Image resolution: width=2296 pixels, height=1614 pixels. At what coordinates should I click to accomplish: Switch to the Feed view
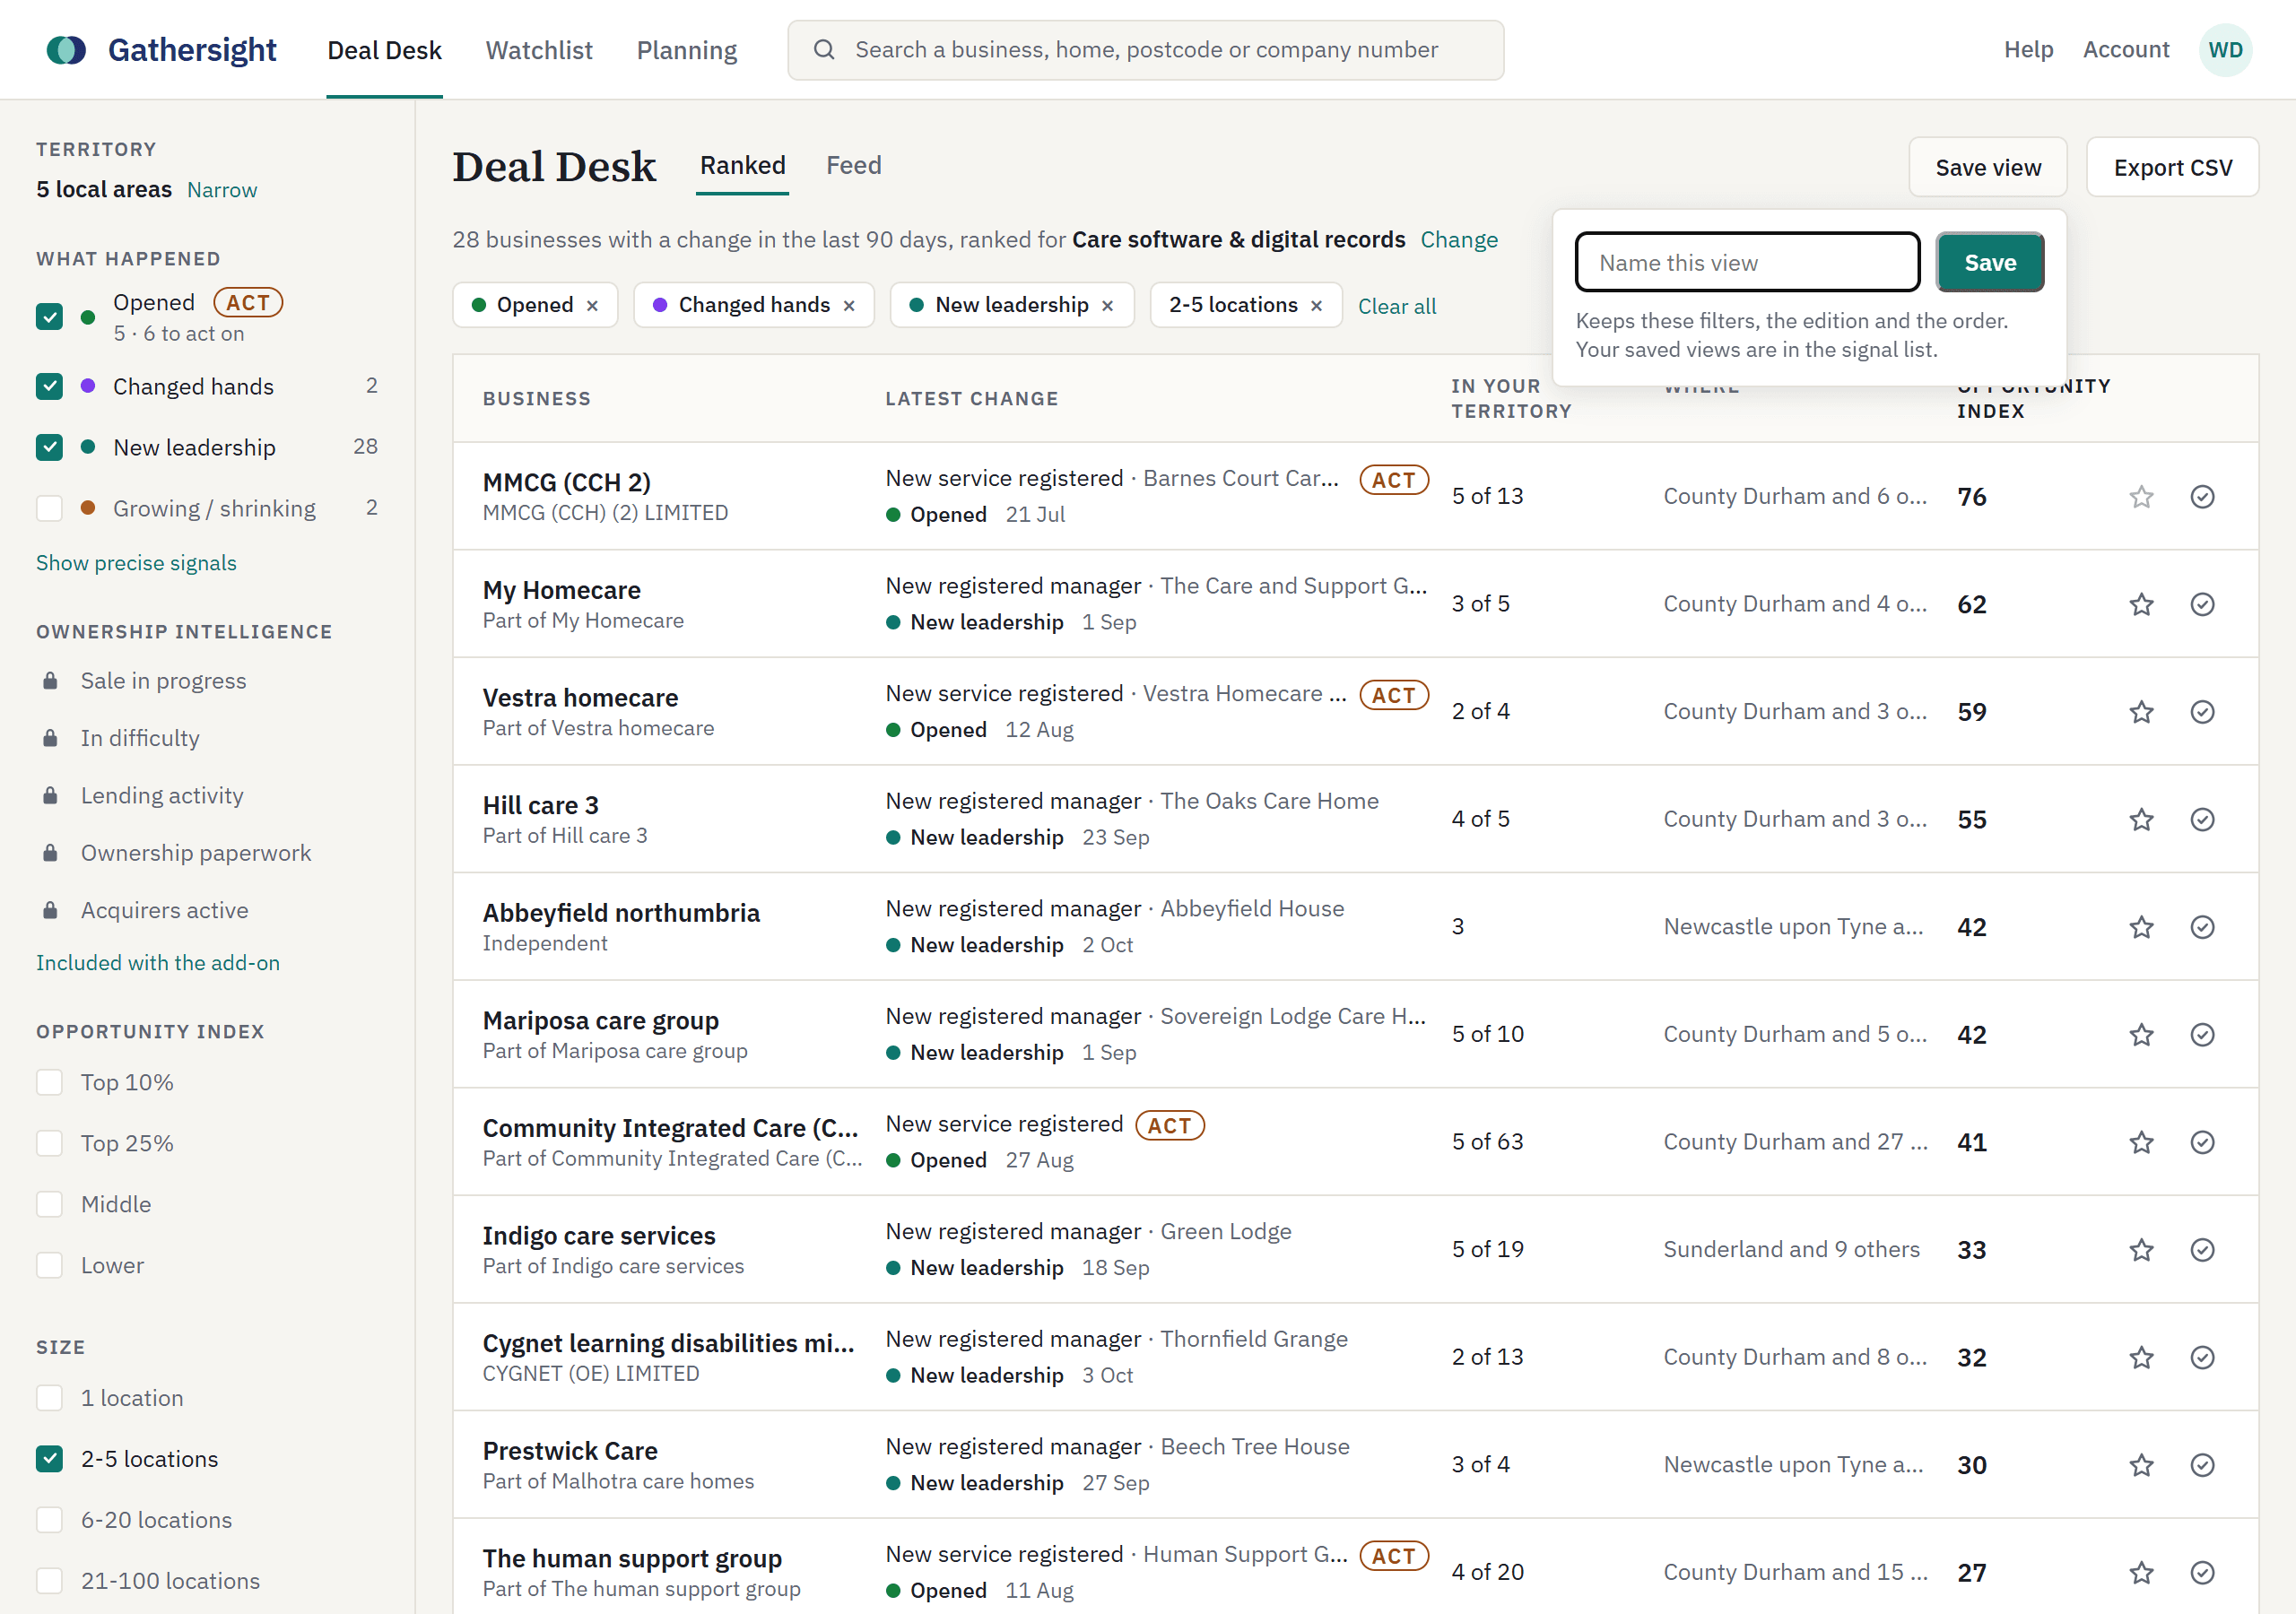[x=853, y=165]
